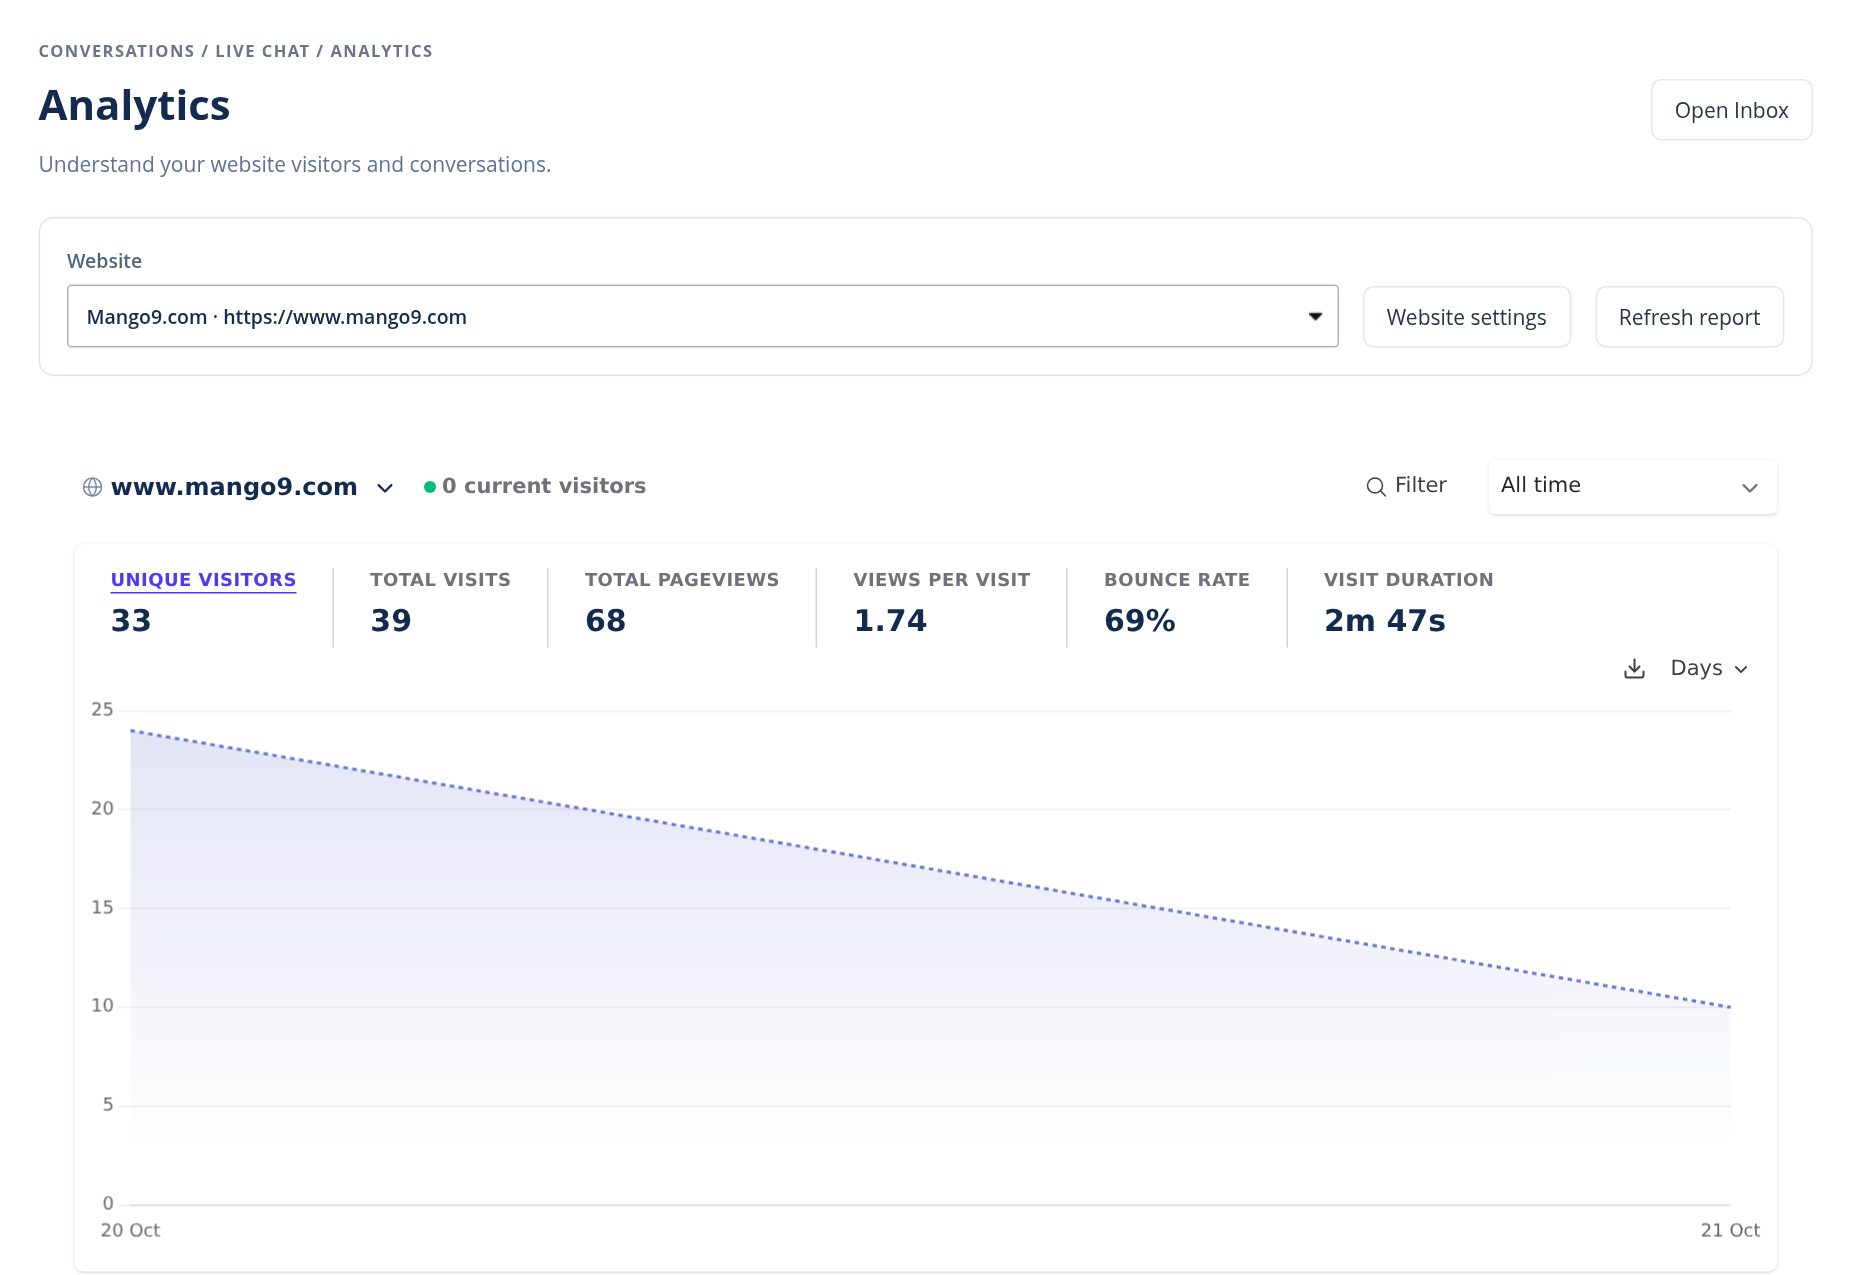Click the 39 total visits value
Image resolution: width=1853 pixels, height=1275 pixels.
[391, 621]
